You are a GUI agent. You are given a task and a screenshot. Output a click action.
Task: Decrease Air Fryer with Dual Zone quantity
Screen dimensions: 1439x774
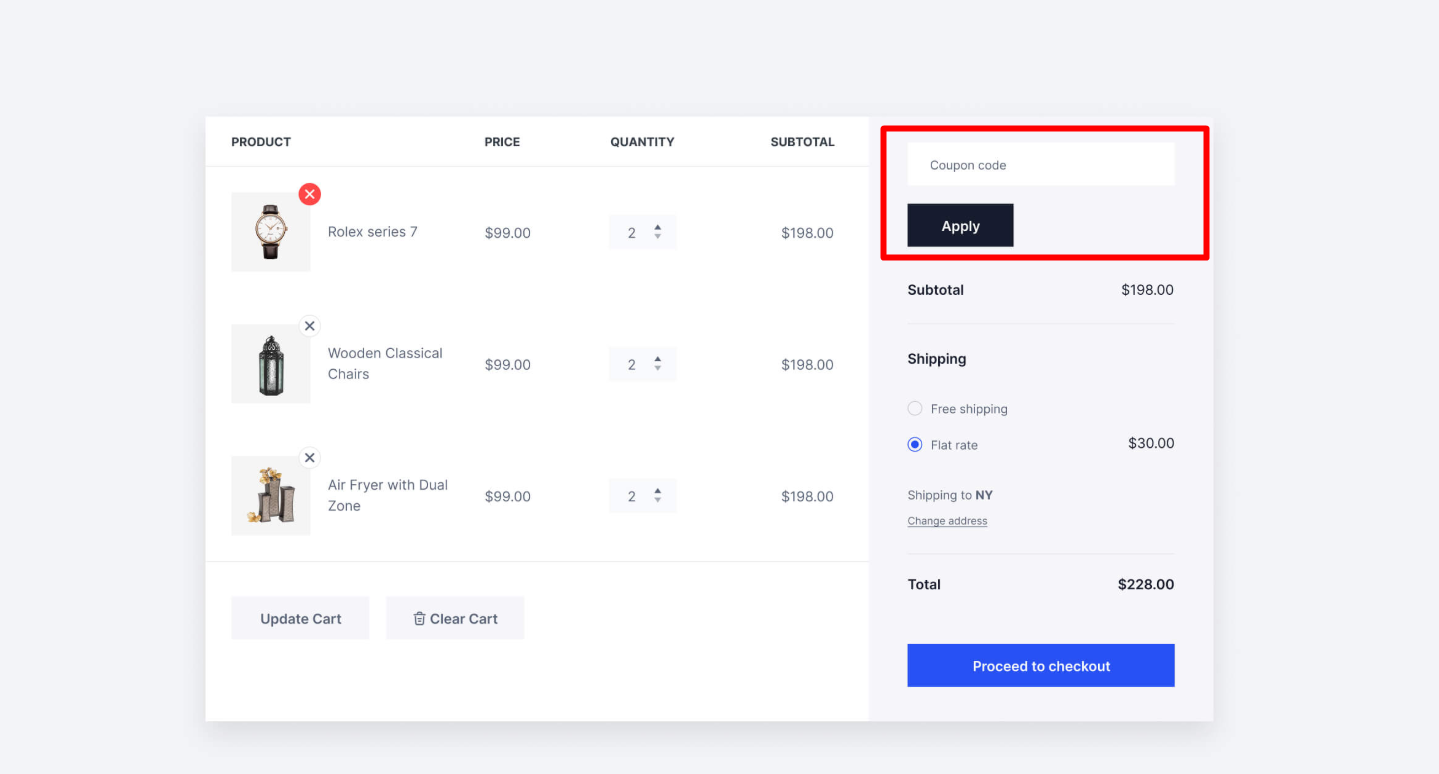point(657,500)
